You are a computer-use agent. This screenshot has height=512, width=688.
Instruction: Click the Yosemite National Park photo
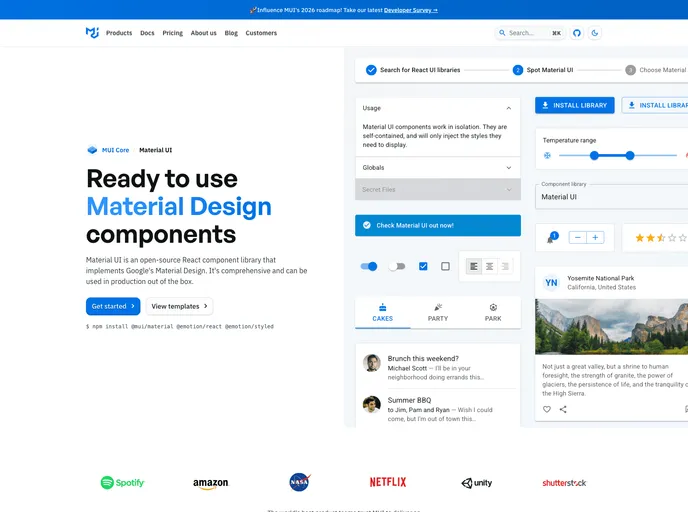click(x=612, y=327)
